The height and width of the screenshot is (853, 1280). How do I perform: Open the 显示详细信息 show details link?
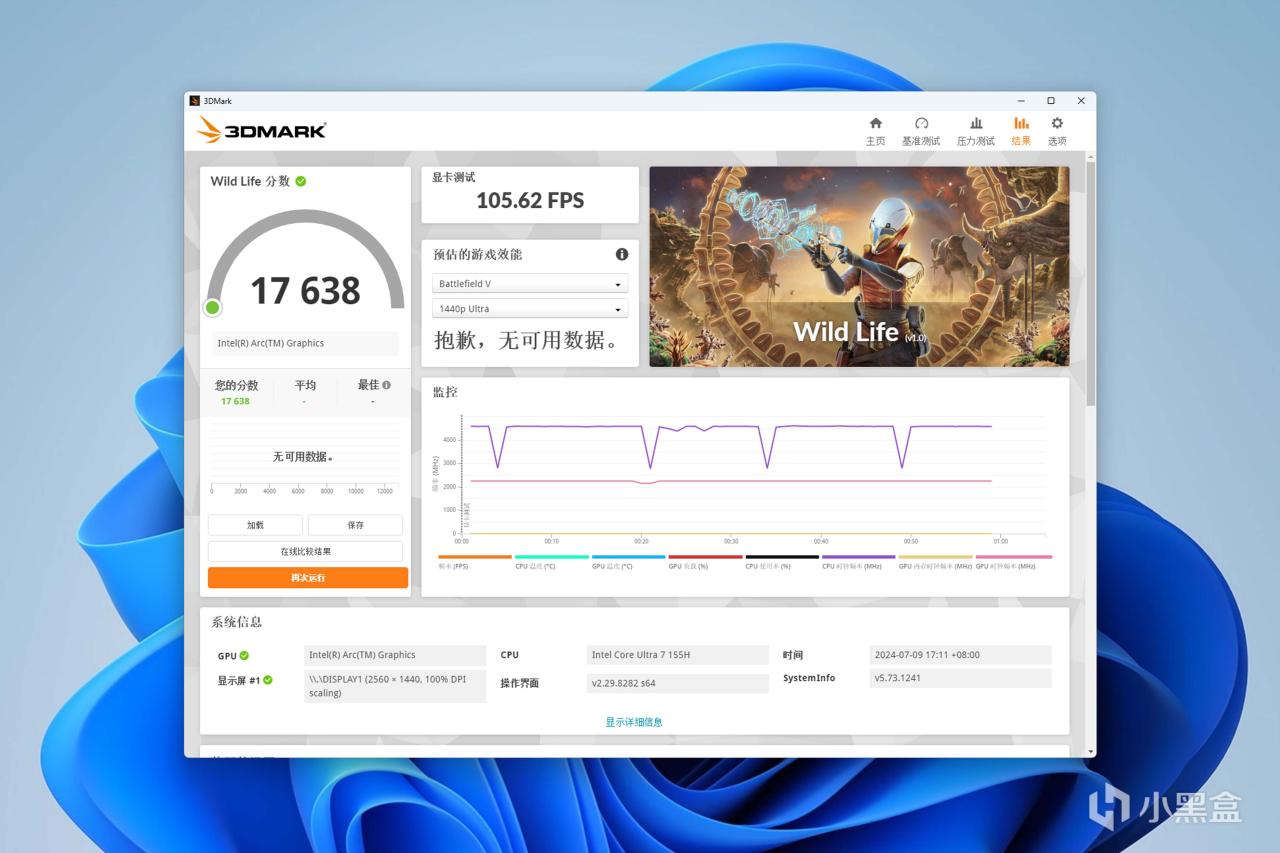[634, 722]
